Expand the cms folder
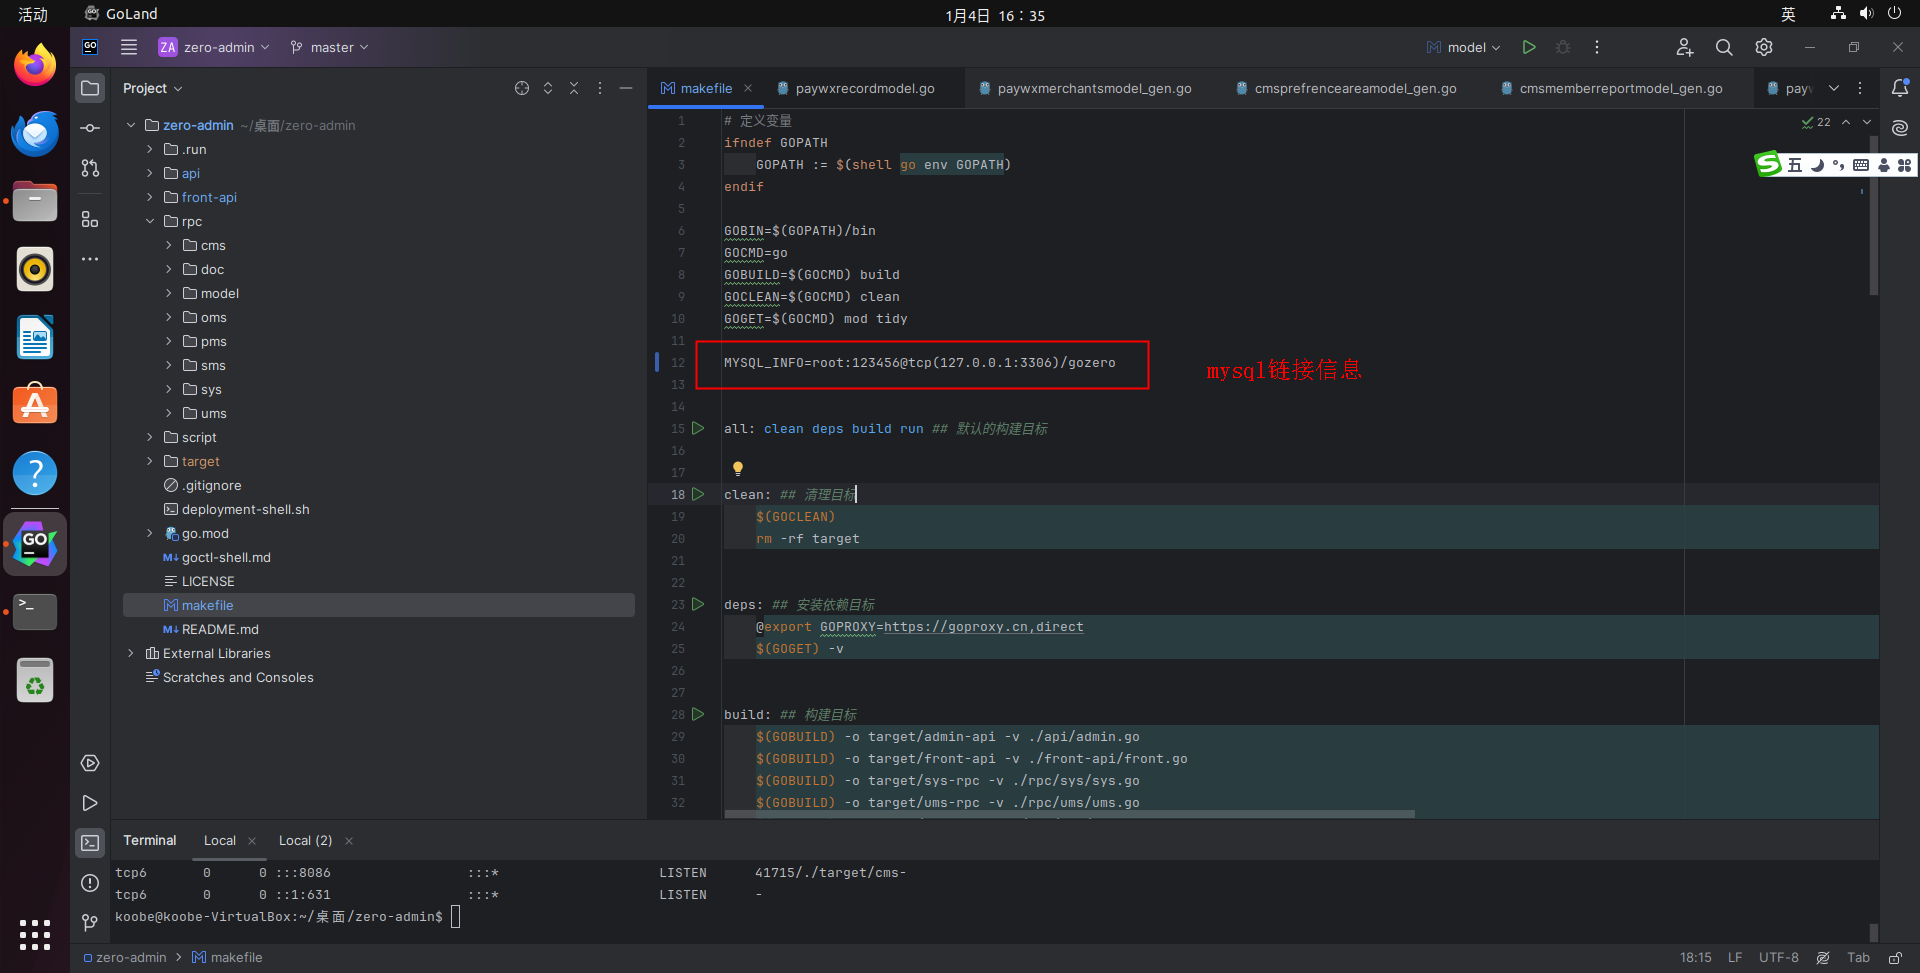Screen dimensions: 1920x973 (x=169, y=245)
